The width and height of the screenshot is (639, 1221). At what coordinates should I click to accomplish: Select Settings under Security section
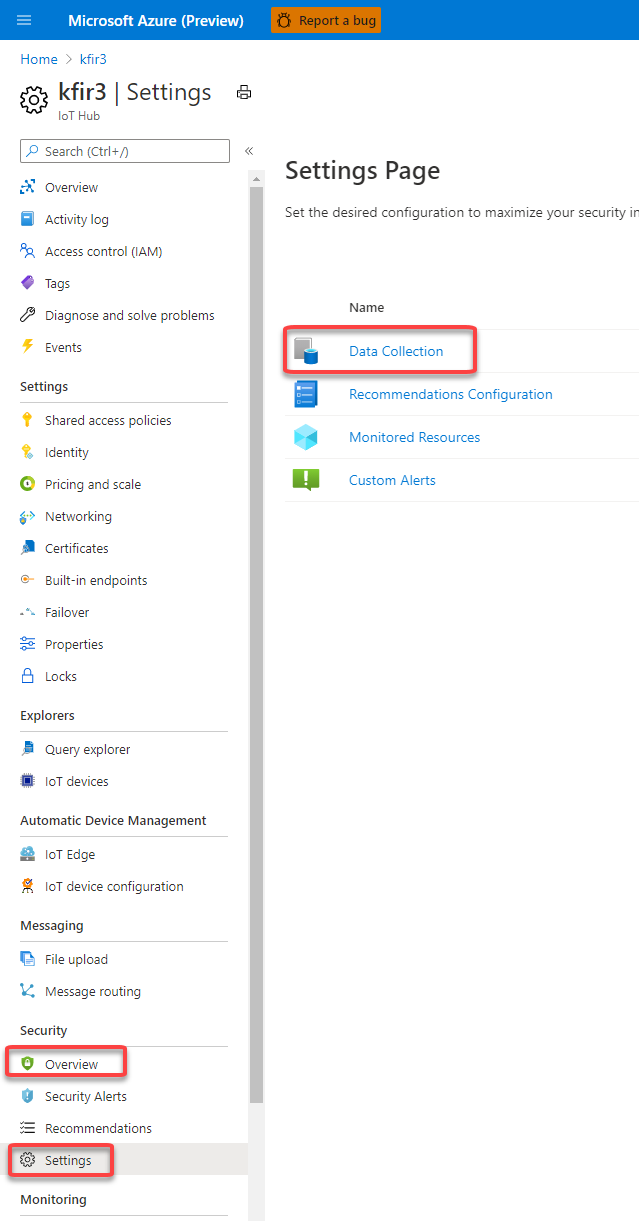(x=68, y=1160)
